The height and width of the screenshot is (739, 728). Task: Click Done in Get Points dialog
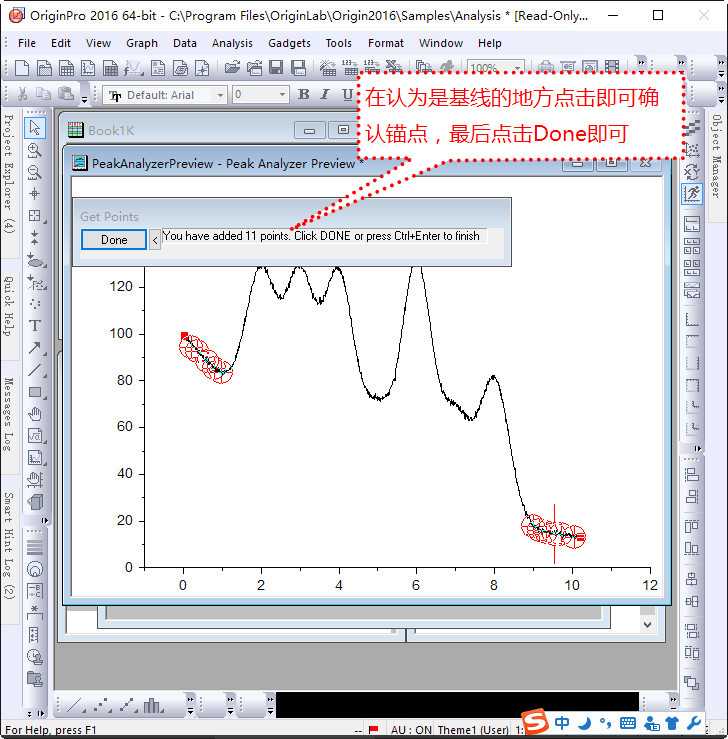(x=114, y=240)
